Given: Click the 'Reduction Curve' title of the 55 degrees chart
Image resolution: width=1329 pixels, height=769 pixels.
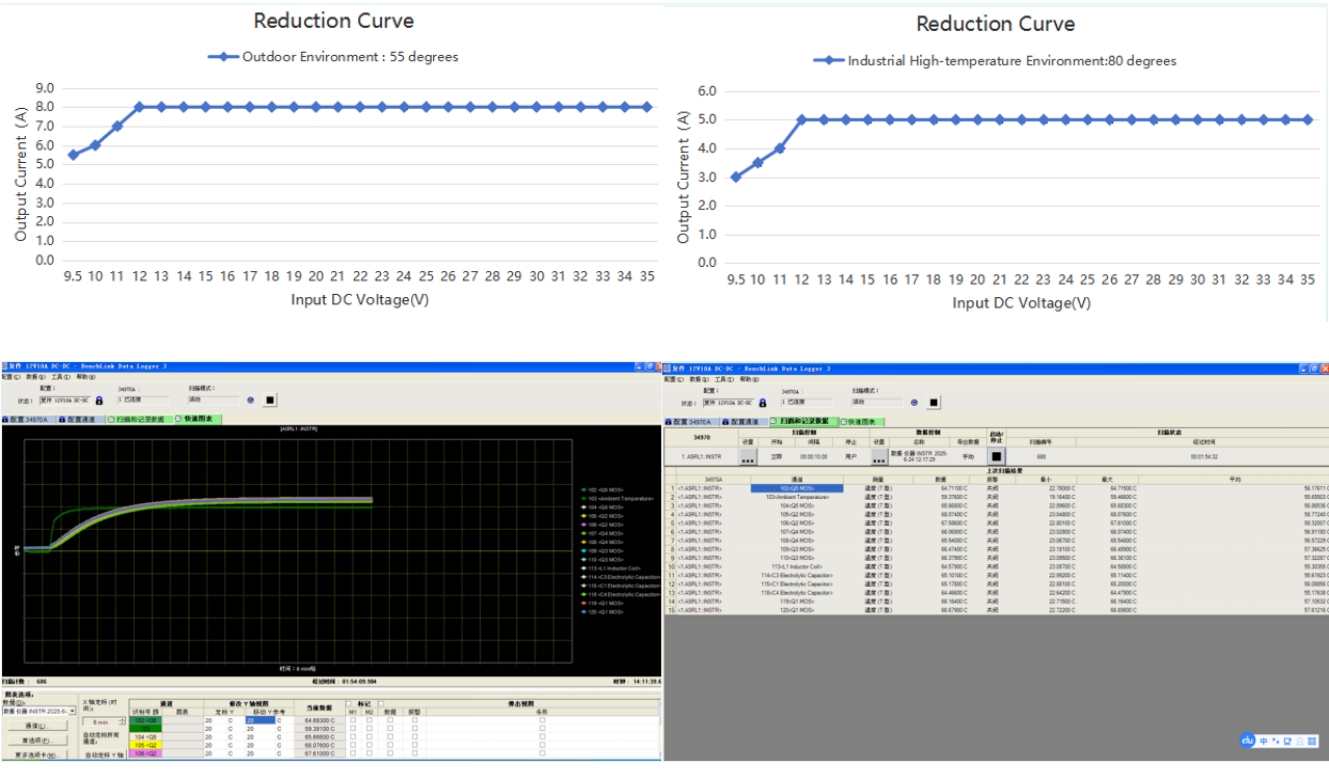Looking at the screenshot, I should click(333, 20).
